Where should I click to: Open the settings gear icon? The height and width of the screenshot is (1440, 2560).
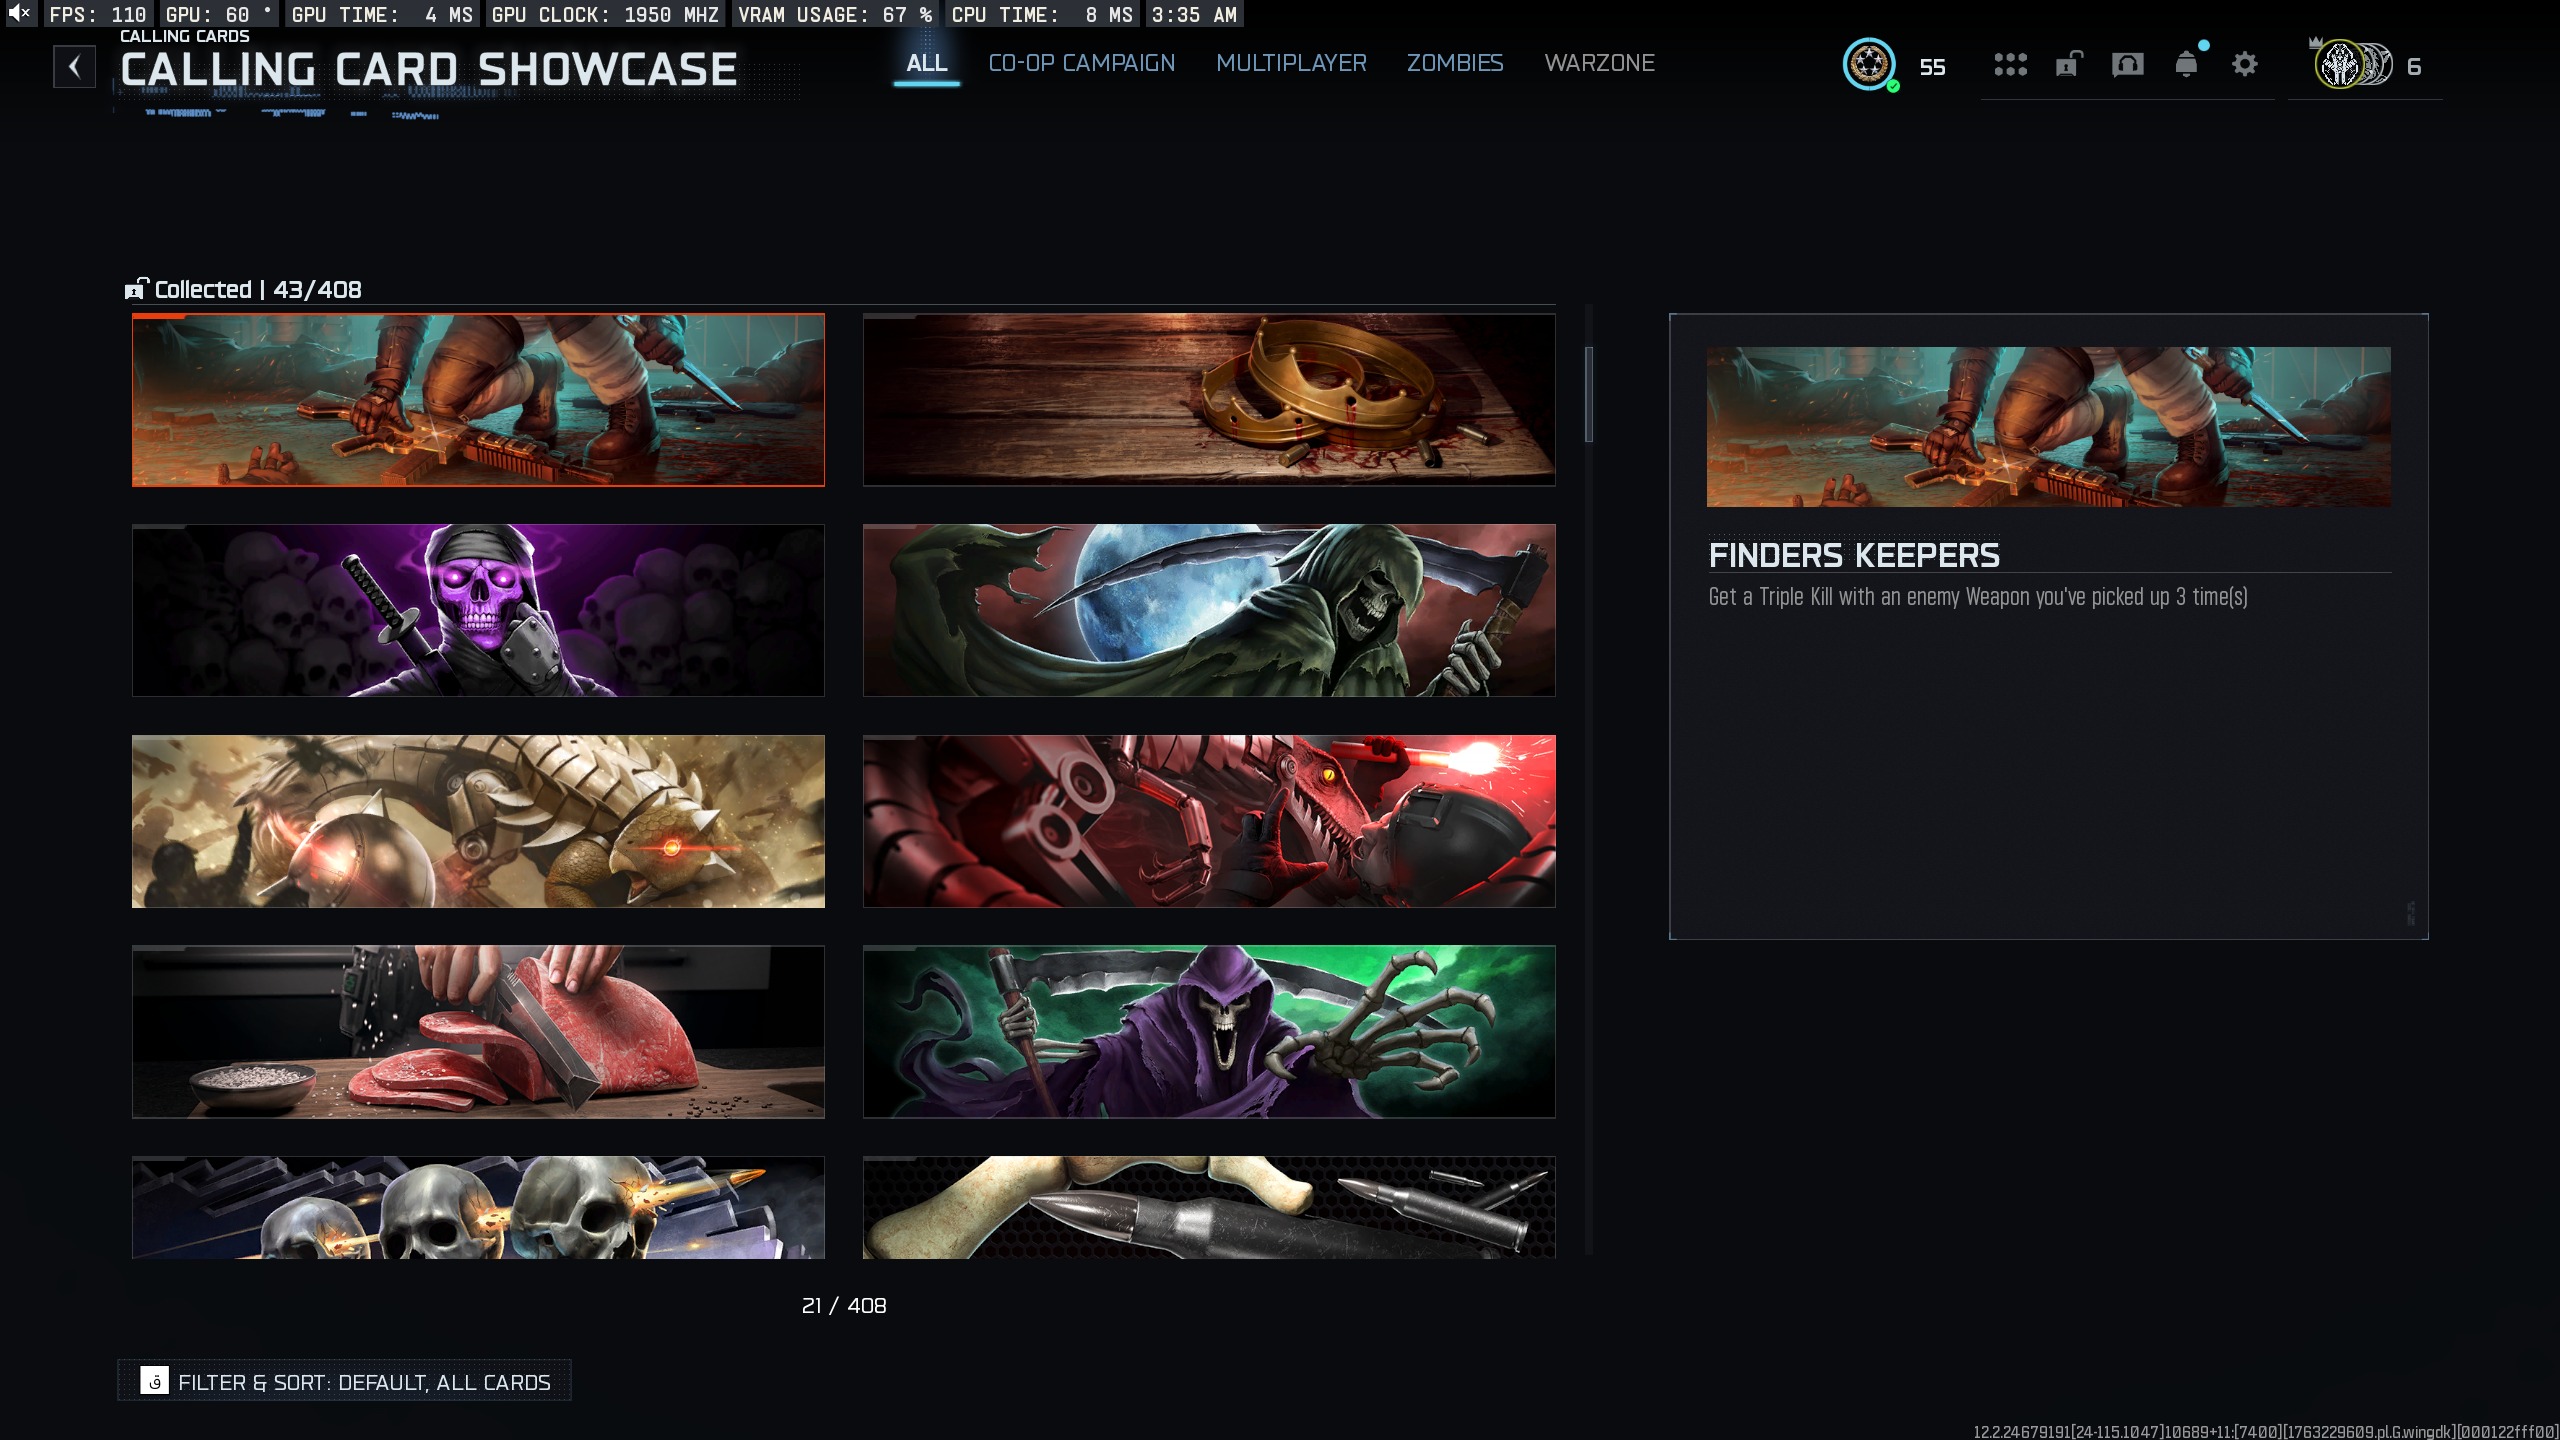2245,65
